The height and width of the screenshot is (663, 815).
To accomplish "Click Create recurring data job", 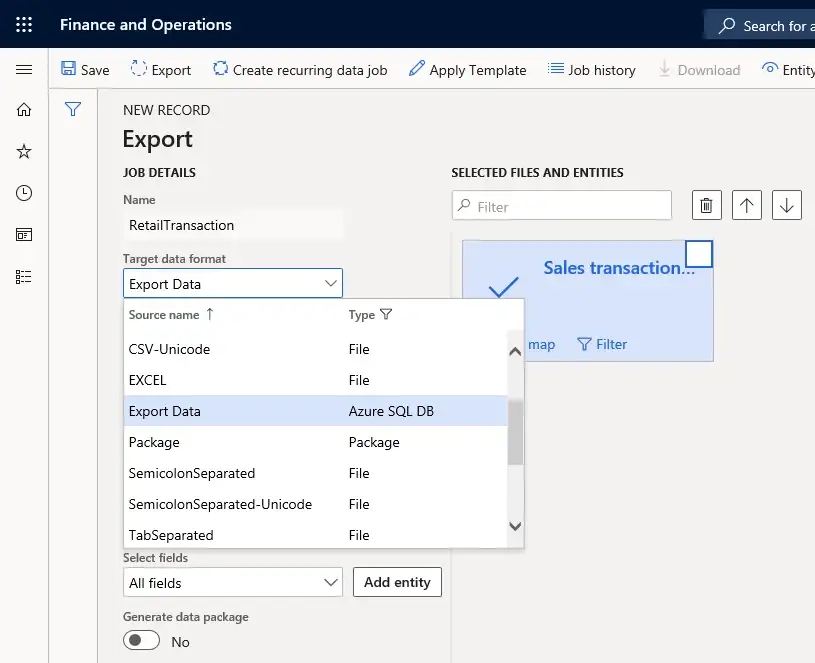I will (300, 70).
